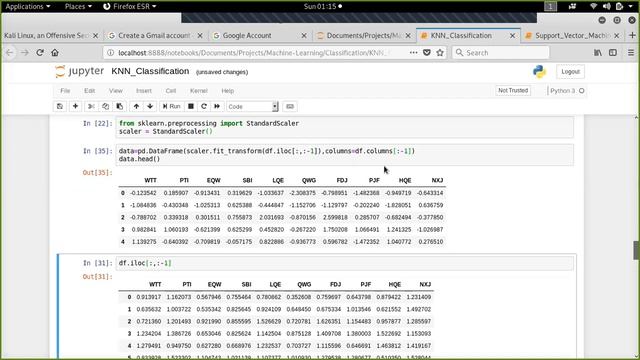This screenshot has height=360, width=640.
Task: Open the Applications menu in top panel
Action: point(28,6)
